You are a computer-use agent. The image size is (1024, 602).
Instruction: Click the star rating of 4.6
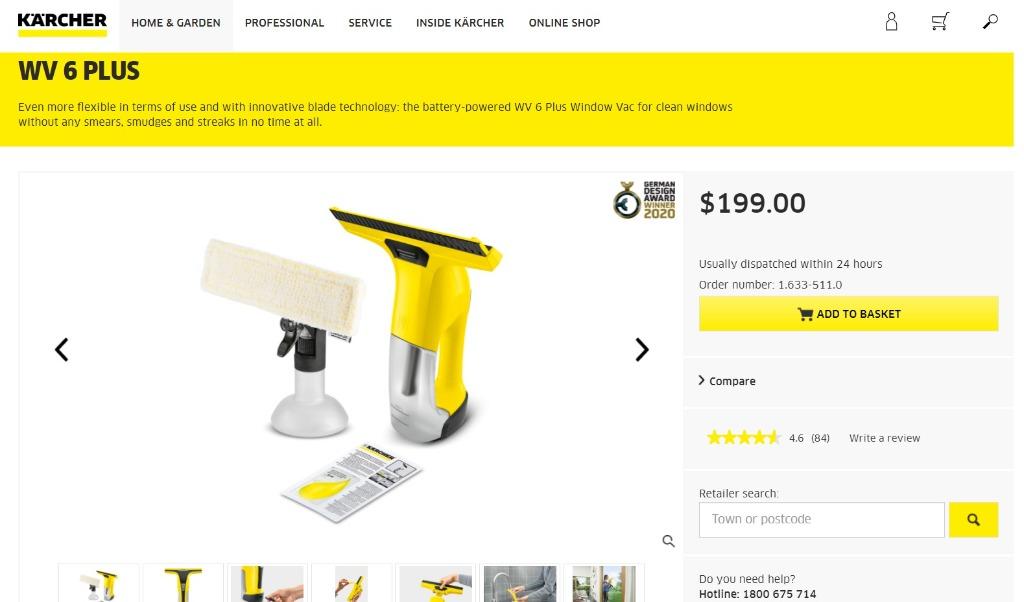743,437
